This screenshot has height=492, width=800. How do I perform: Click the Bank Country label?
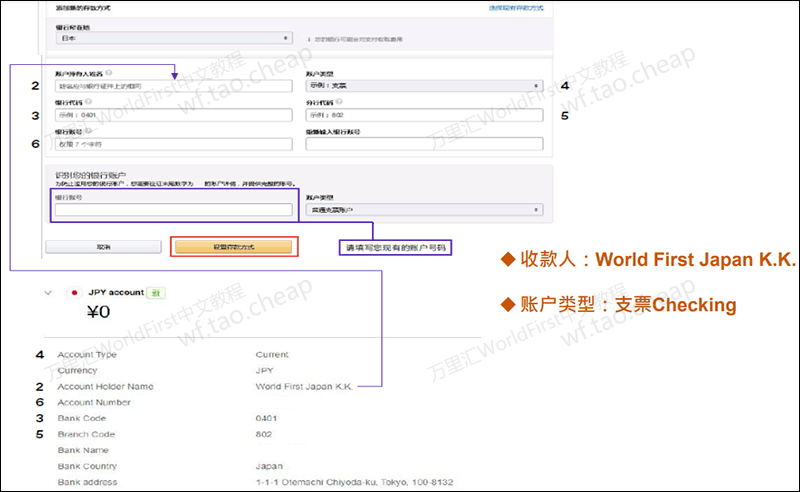(87, 466)
